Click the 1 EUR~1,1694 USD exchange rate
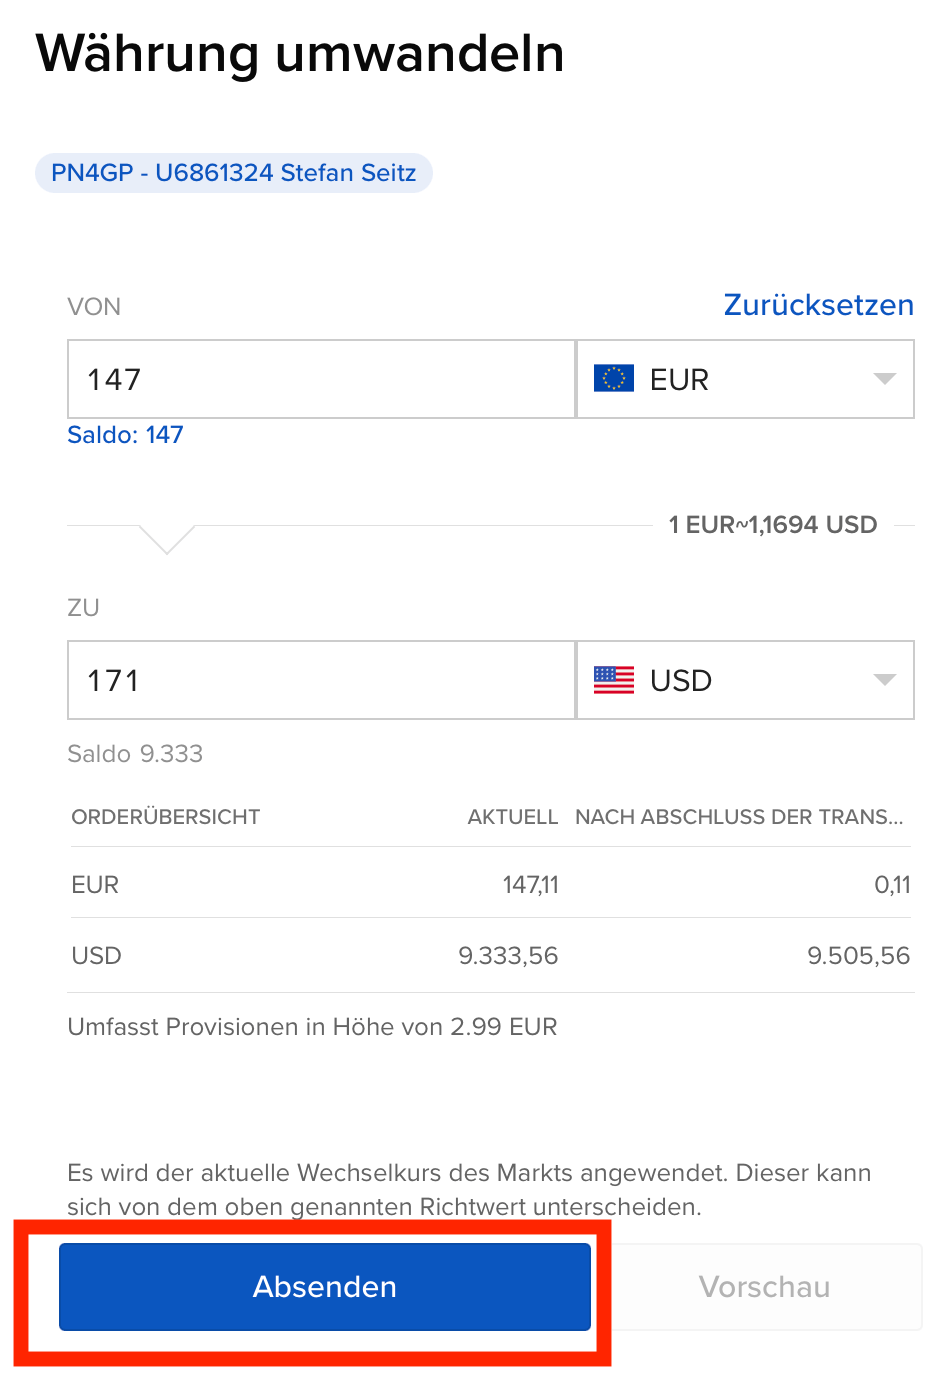Viewport: 940px width, 1380px height. coord(772,525)
